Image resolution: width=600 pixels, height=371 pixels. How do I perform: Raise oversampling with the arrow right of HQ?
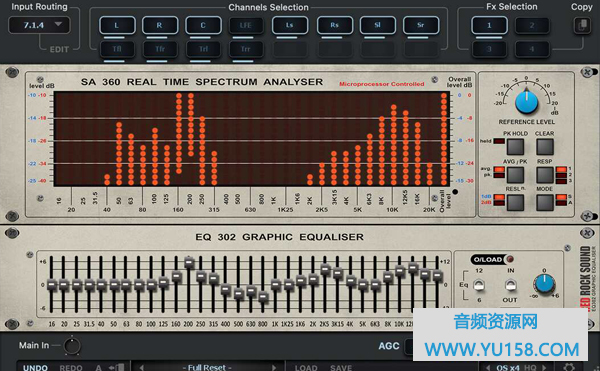point(544,368)
